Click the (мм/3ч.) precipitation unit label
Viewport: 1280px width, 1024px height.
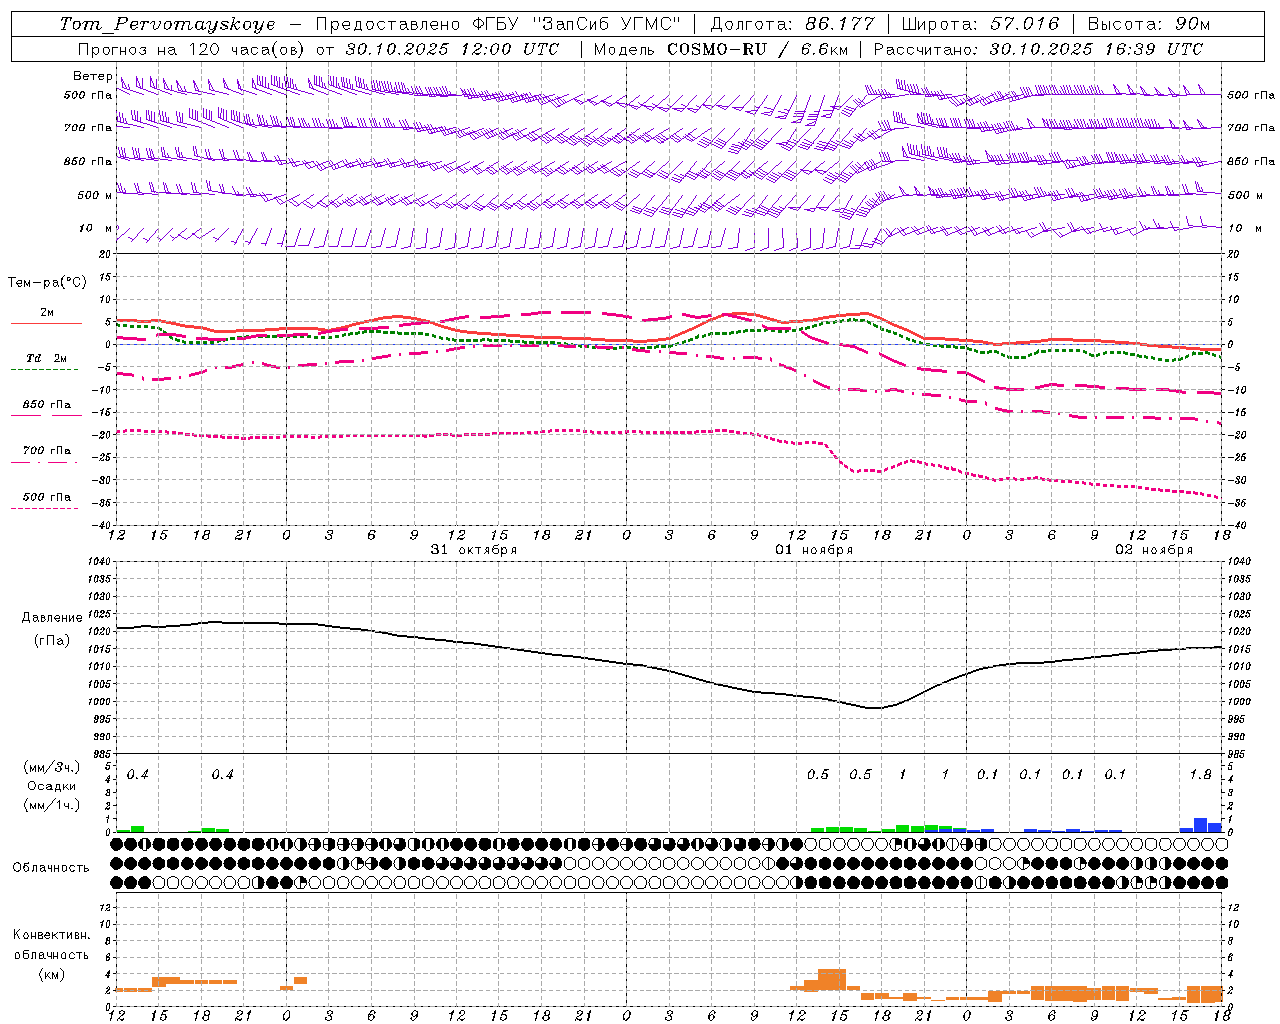coord(52,768)
